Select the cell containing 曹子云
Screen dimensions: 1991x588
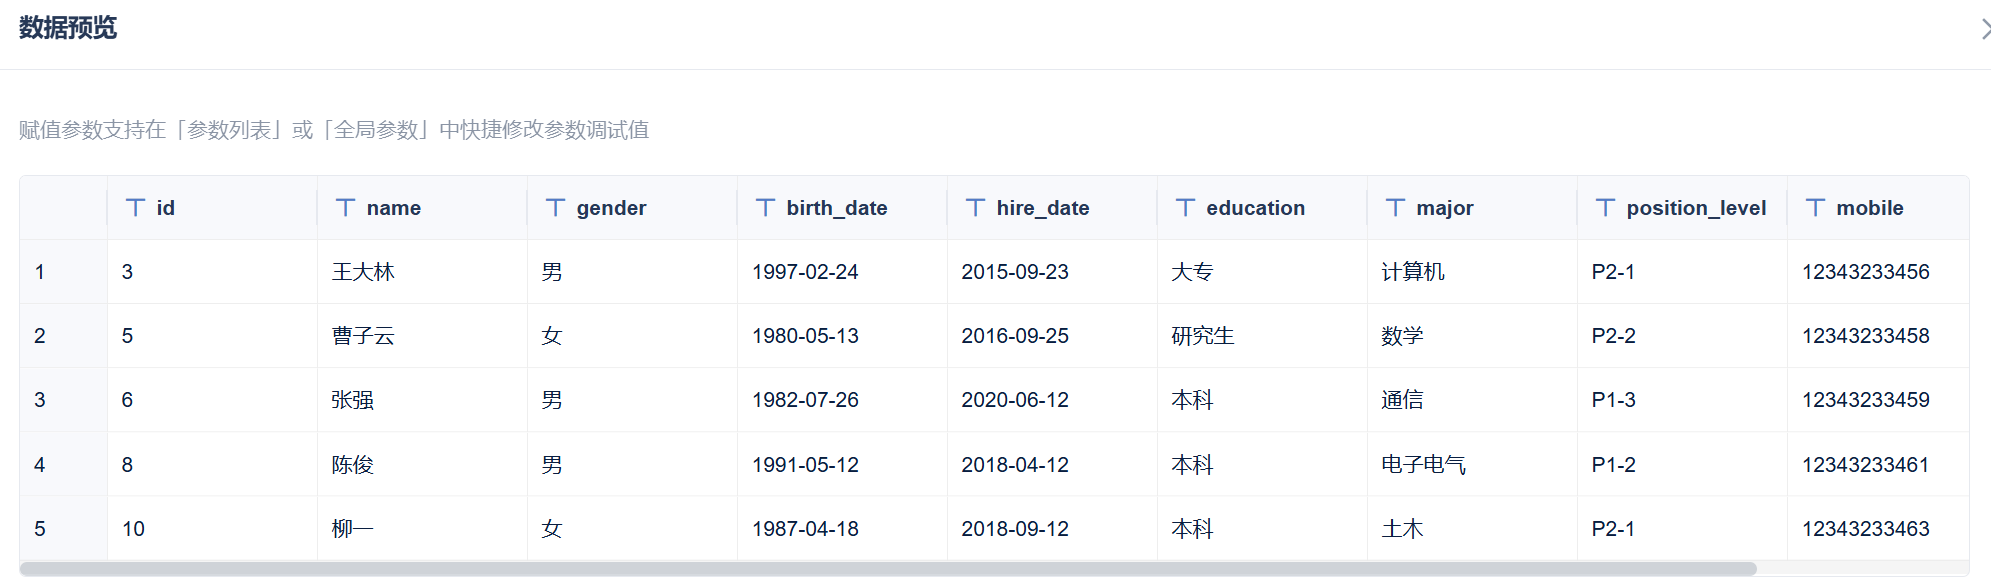[x=363, y=336]
